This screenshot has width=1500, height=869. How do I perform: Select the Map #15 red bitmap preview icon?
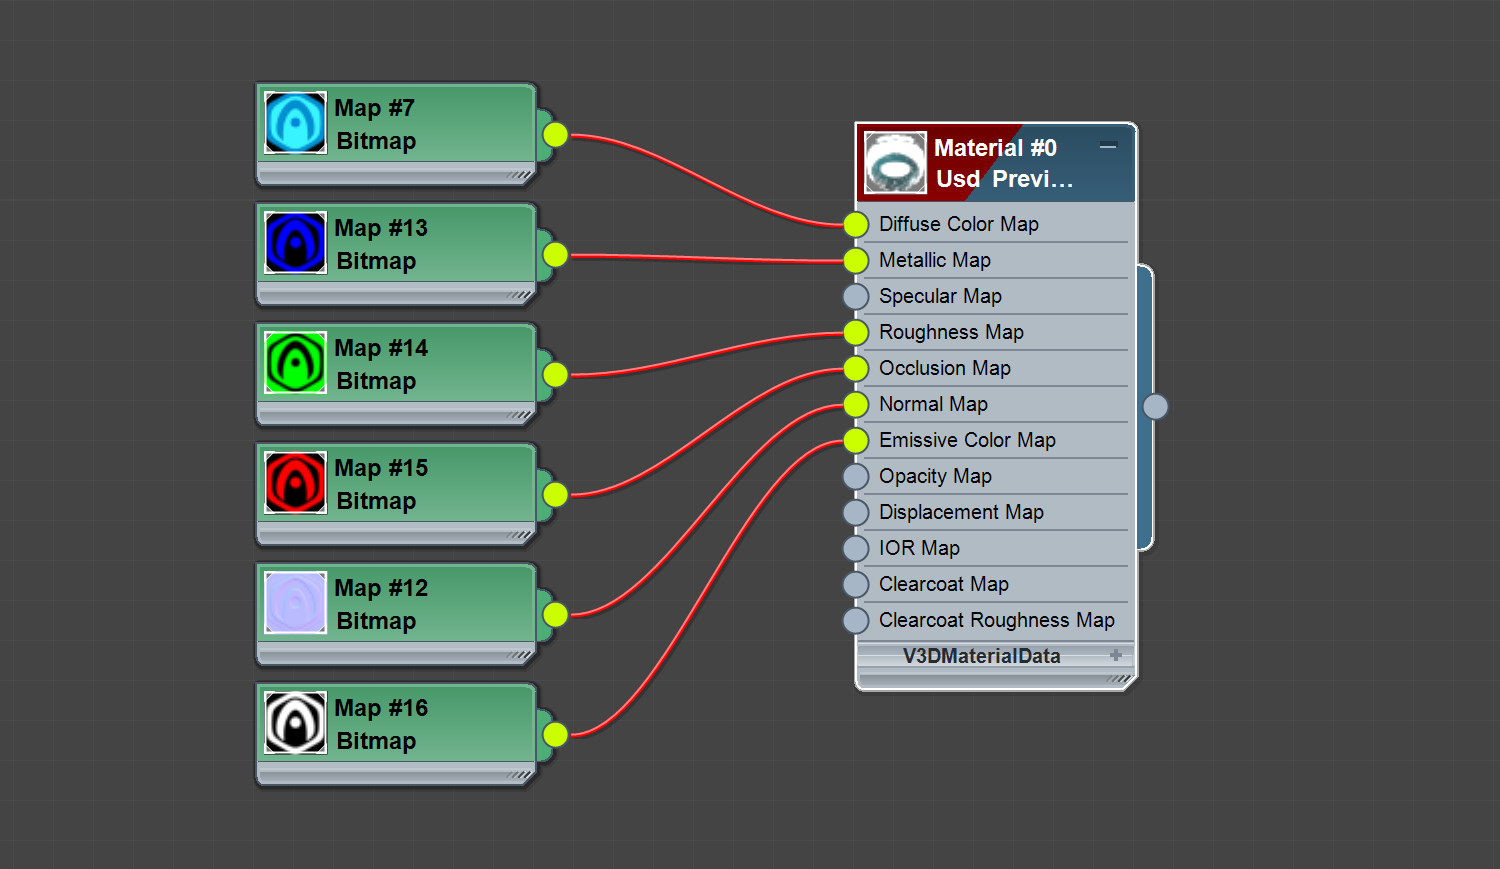pos(295,483)
